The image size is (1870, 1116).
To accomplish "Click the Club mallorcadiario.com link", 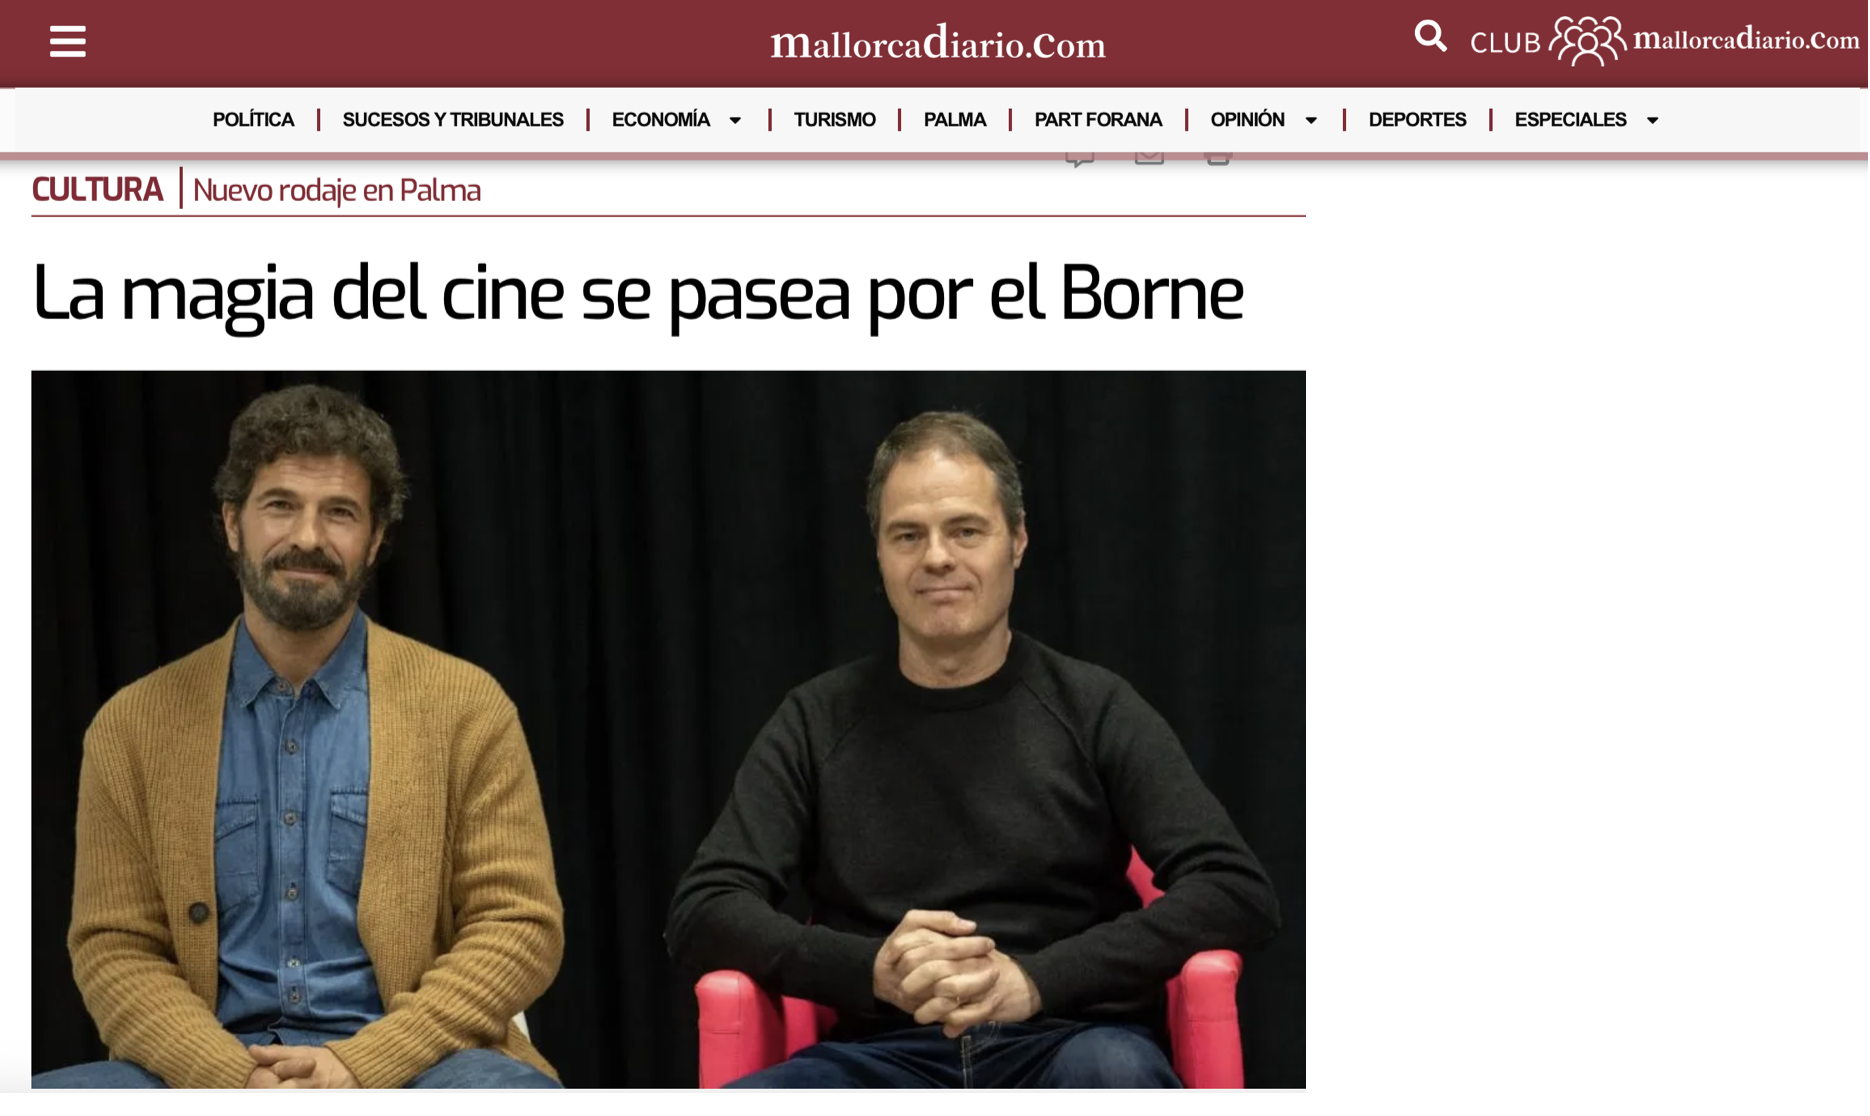I will pos(1664,41).
